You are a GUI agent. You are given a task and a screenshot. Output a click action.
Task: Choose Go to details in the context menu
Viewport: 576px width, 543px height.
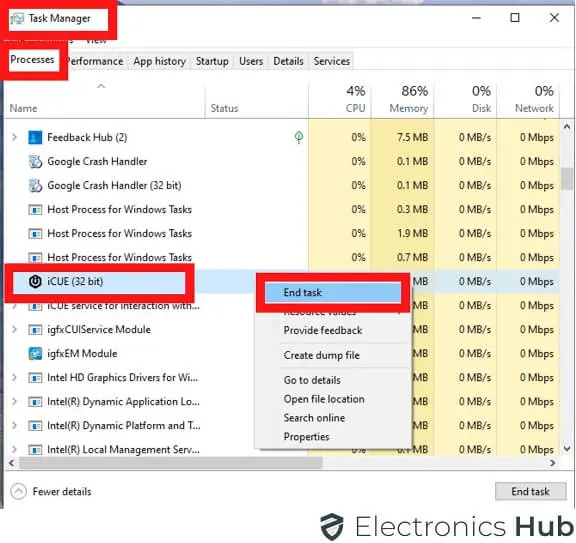(x=312, y=380)
